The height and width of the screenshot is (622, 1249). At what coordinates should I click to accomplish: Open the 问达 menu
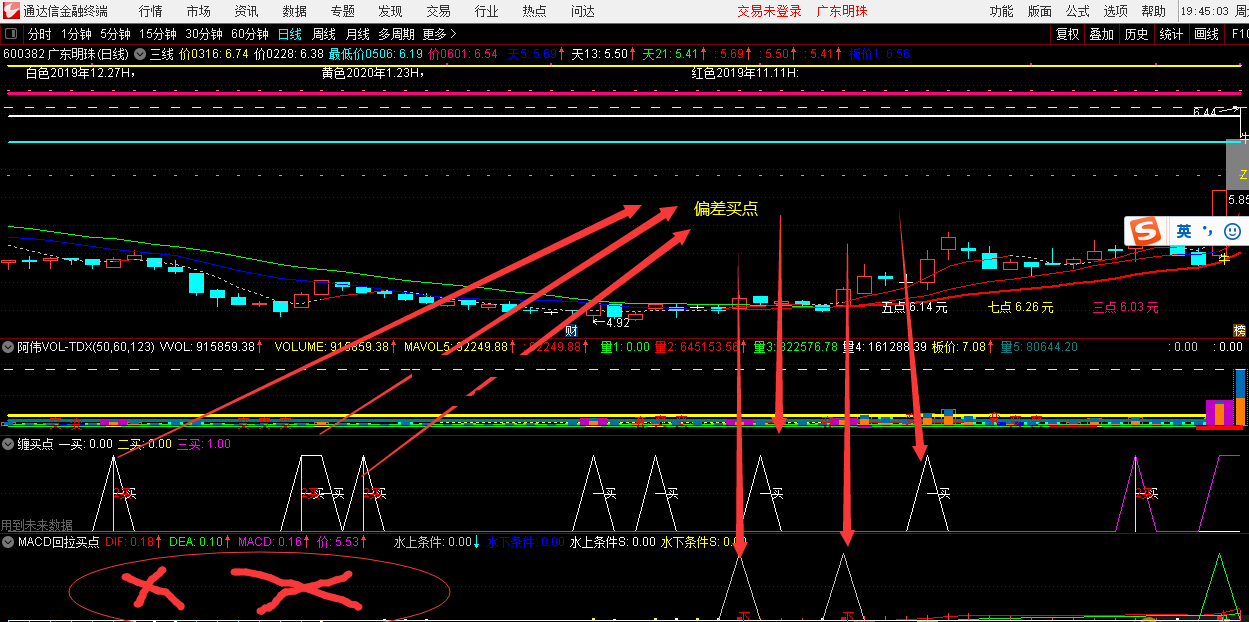coord(582,11)
